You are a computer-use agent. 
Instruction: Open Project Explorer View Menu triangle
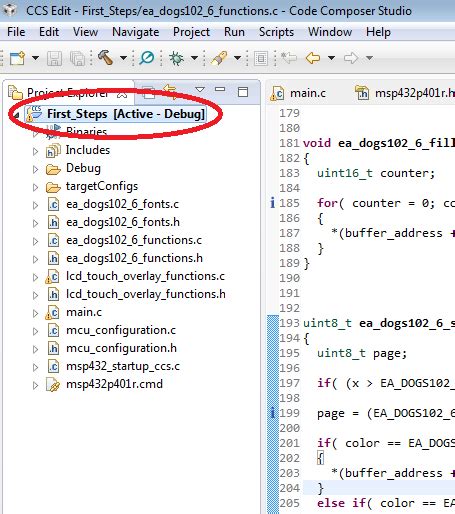(200, 90)
